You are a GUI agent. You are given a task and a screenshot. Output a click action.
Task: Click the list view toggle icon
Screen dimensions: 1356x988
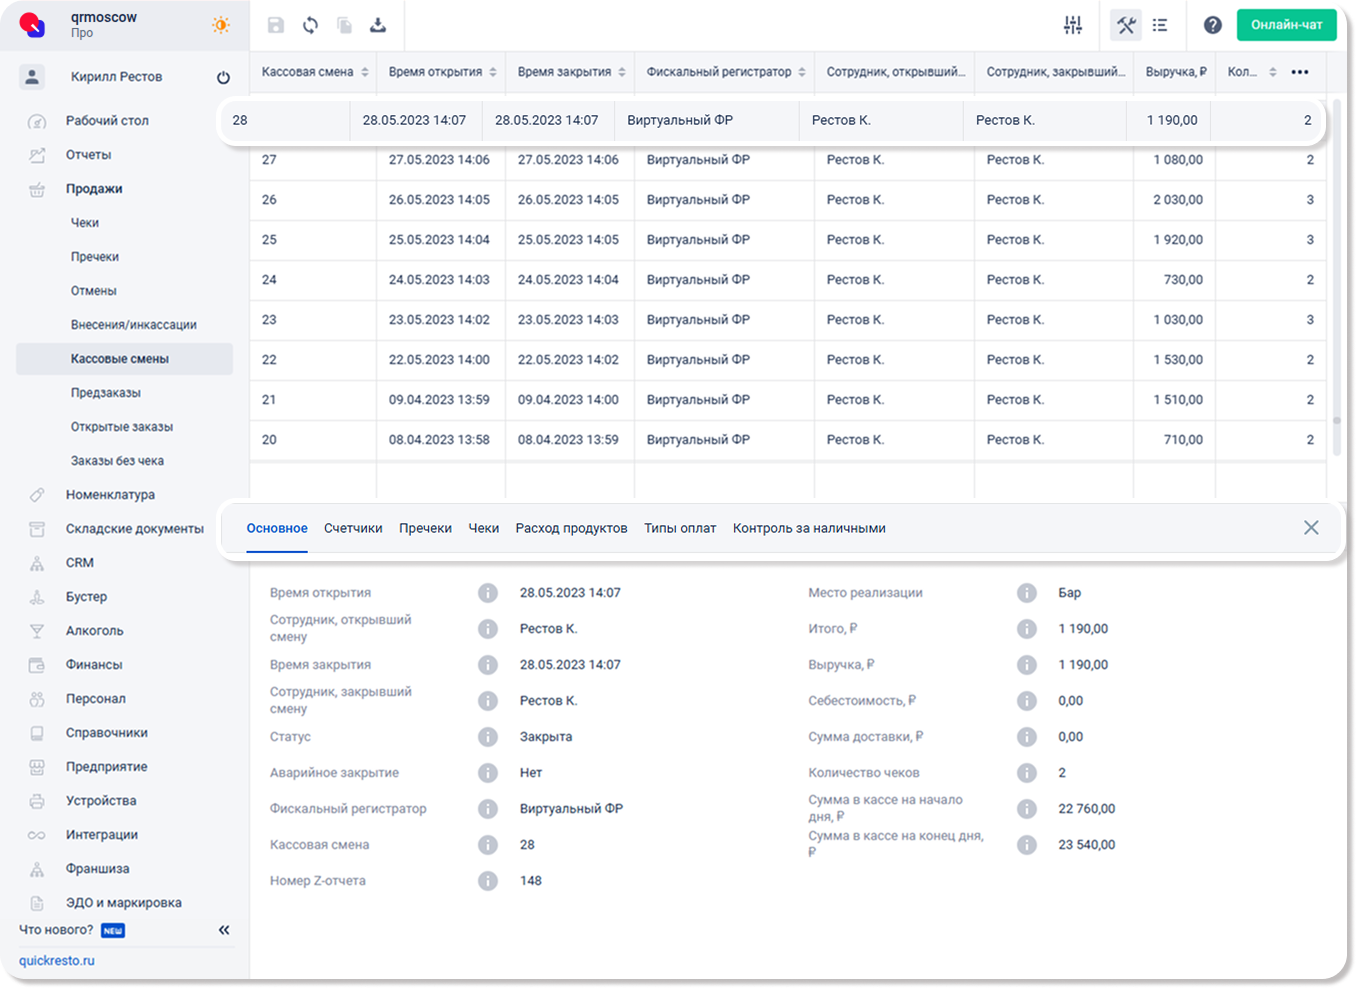(1160, 25)
